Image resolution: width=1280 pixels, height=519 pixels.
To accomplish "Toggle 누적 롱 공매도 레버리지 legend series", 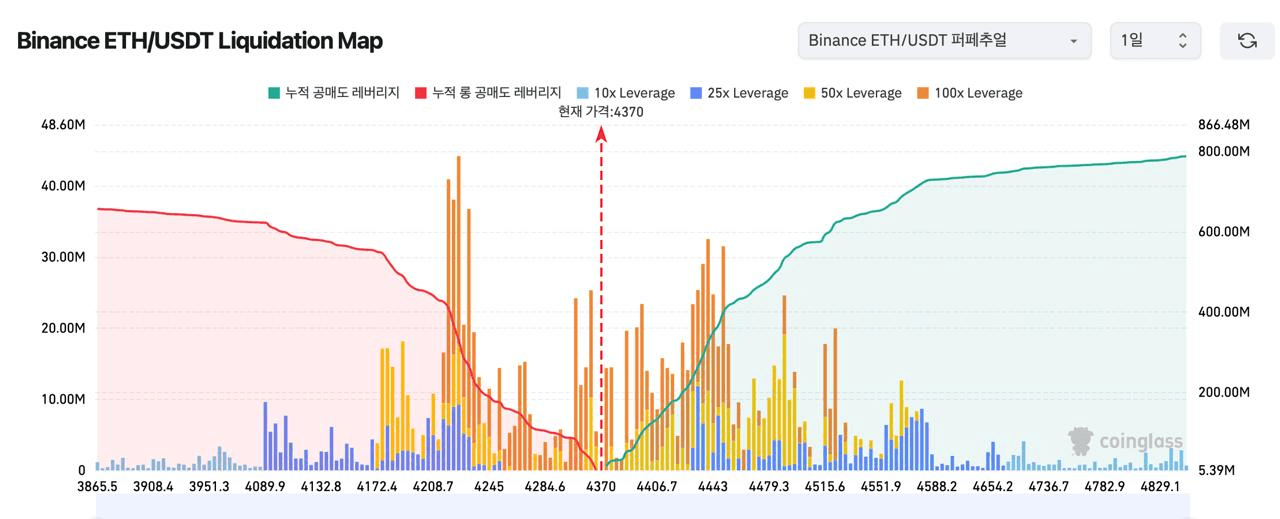I will [x=487, y=93].
